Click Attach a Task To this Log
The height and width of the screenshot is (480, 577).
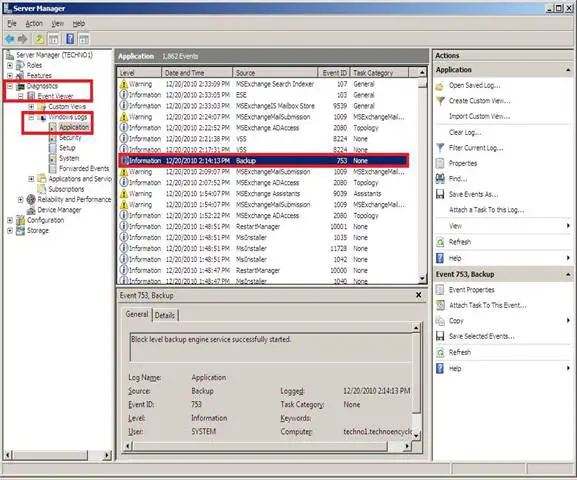click(x=486, y=210)
